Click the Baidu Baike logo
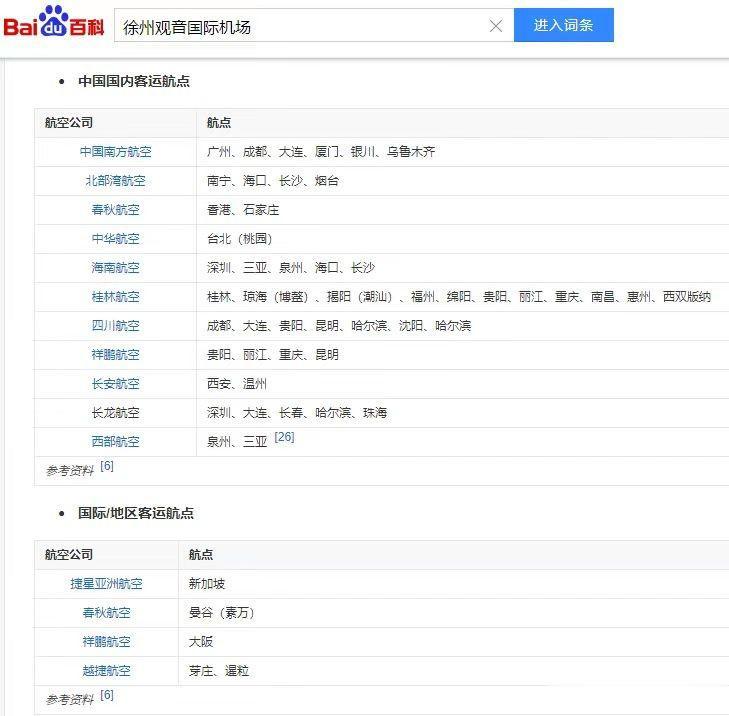Viewport: 729px width, 716px height. pyautogui.click(x=53, y=21)
